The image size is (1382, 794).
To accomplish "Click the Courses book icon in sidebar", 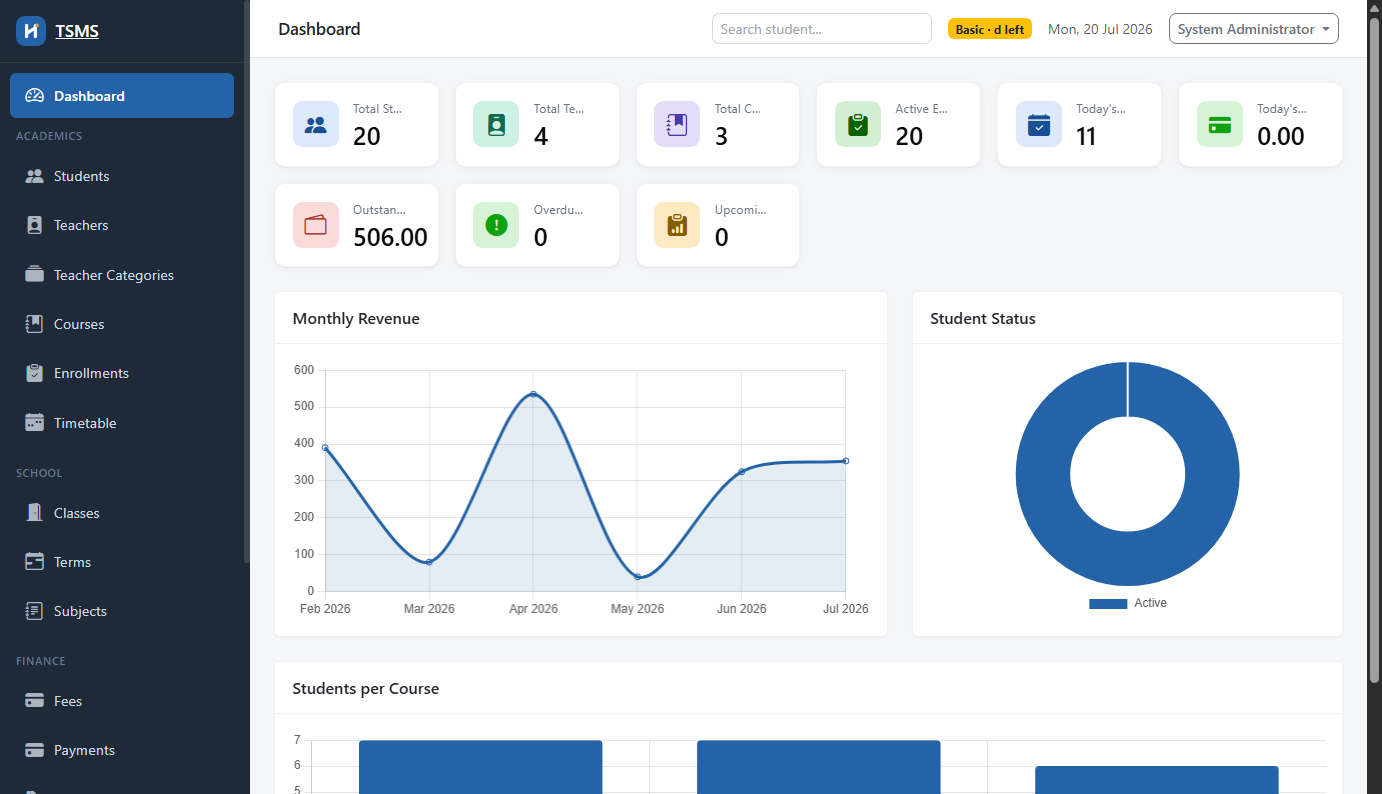I will click(x=35, y=324).
